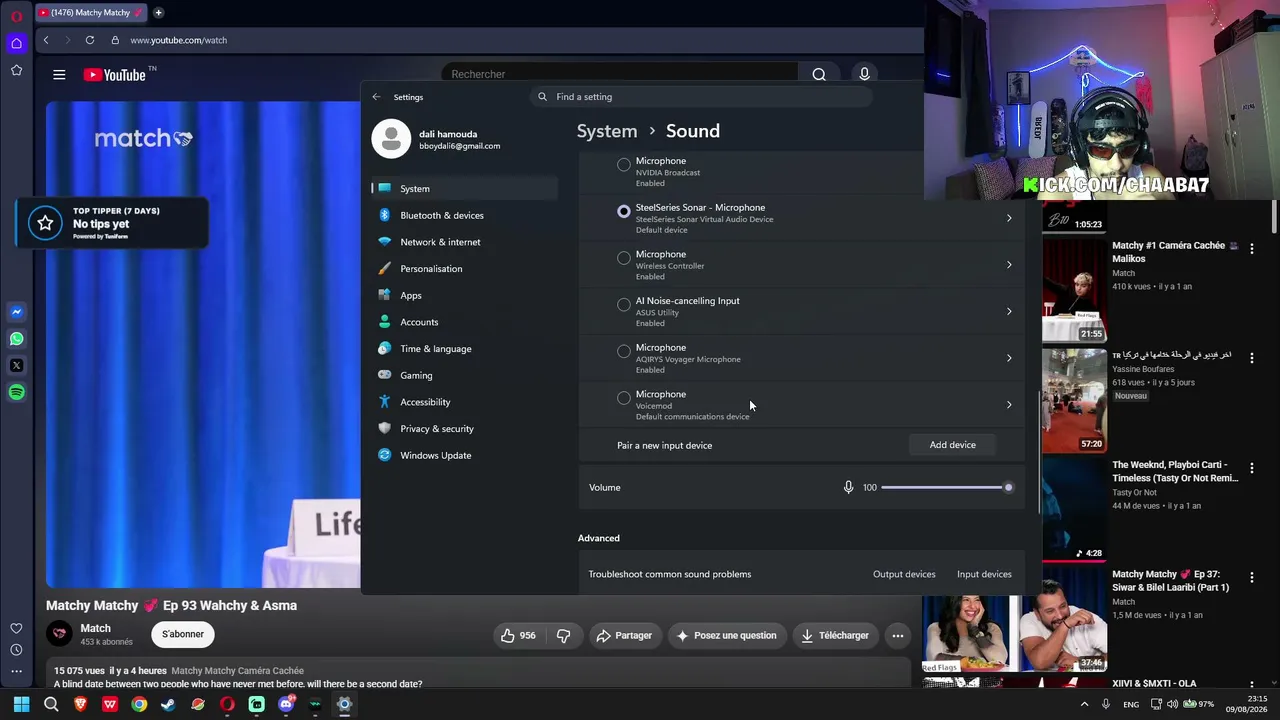Click the Settings "Find a setting" search box

pos(702,97)
